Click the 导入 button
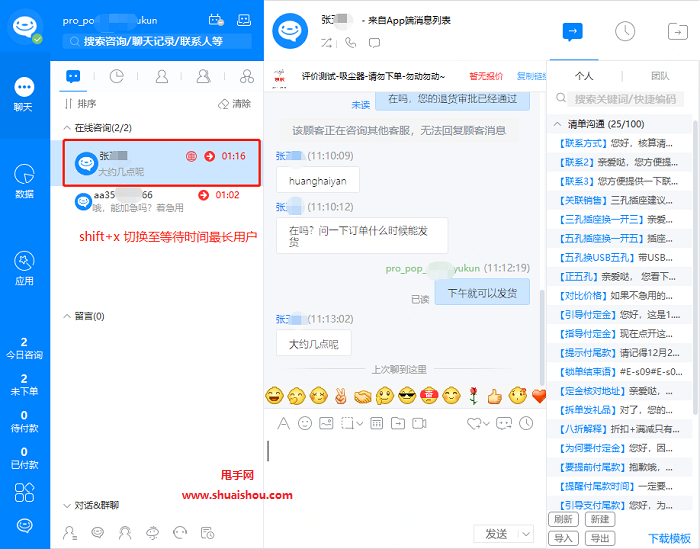The height and width of the screenshot is (549, 700). [563, 538]
